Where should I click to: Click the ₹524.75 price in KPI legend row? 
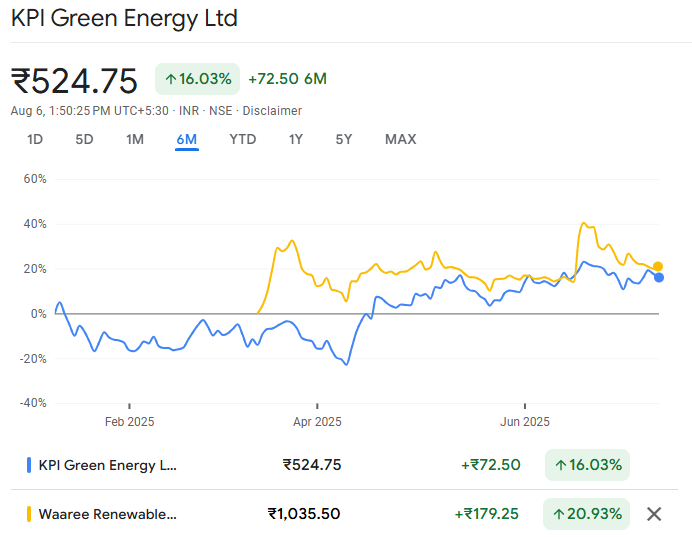(312, 465)
